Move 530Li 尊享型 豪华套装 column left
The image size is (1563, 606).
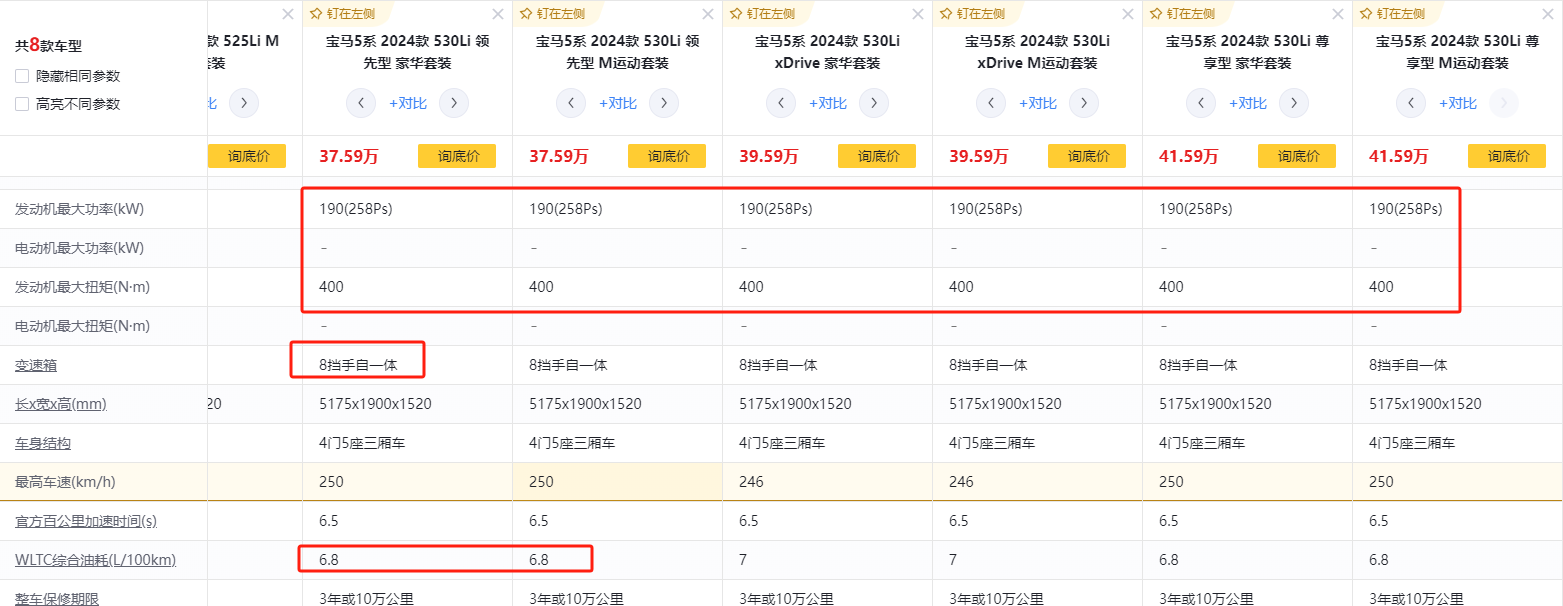(x=1201, y=103)
